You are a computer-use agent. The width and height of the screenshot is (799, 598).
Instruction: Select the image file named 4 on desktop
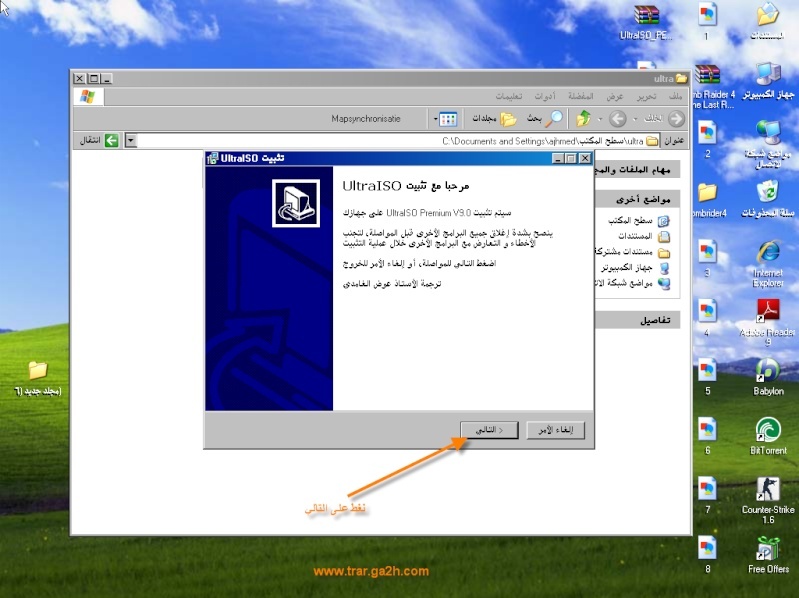[x=707, y=318]
